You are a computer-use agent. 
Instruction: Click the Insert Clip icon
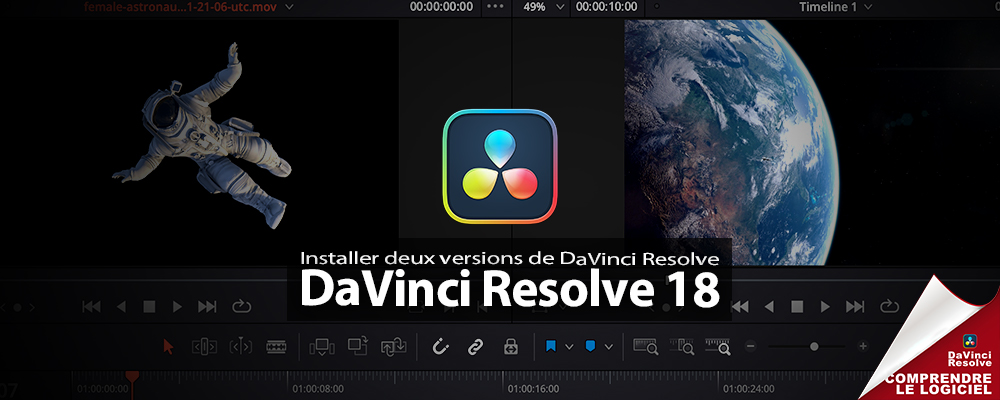point(321,346)
